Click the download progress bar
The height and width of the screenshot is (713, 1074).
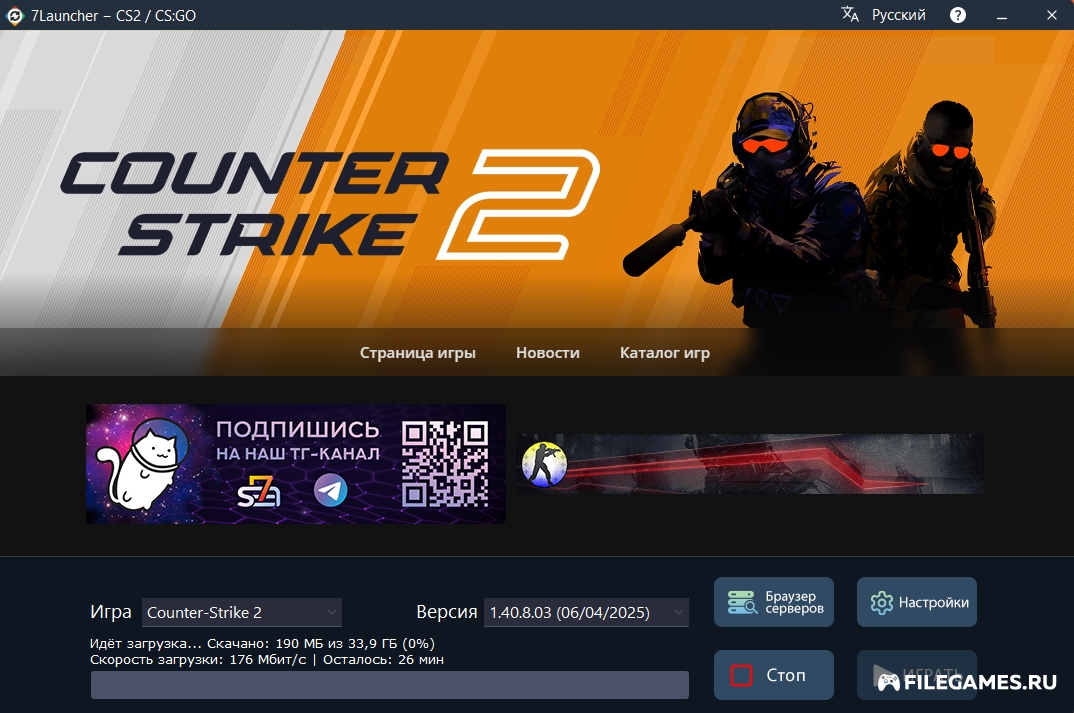point(390,685)
